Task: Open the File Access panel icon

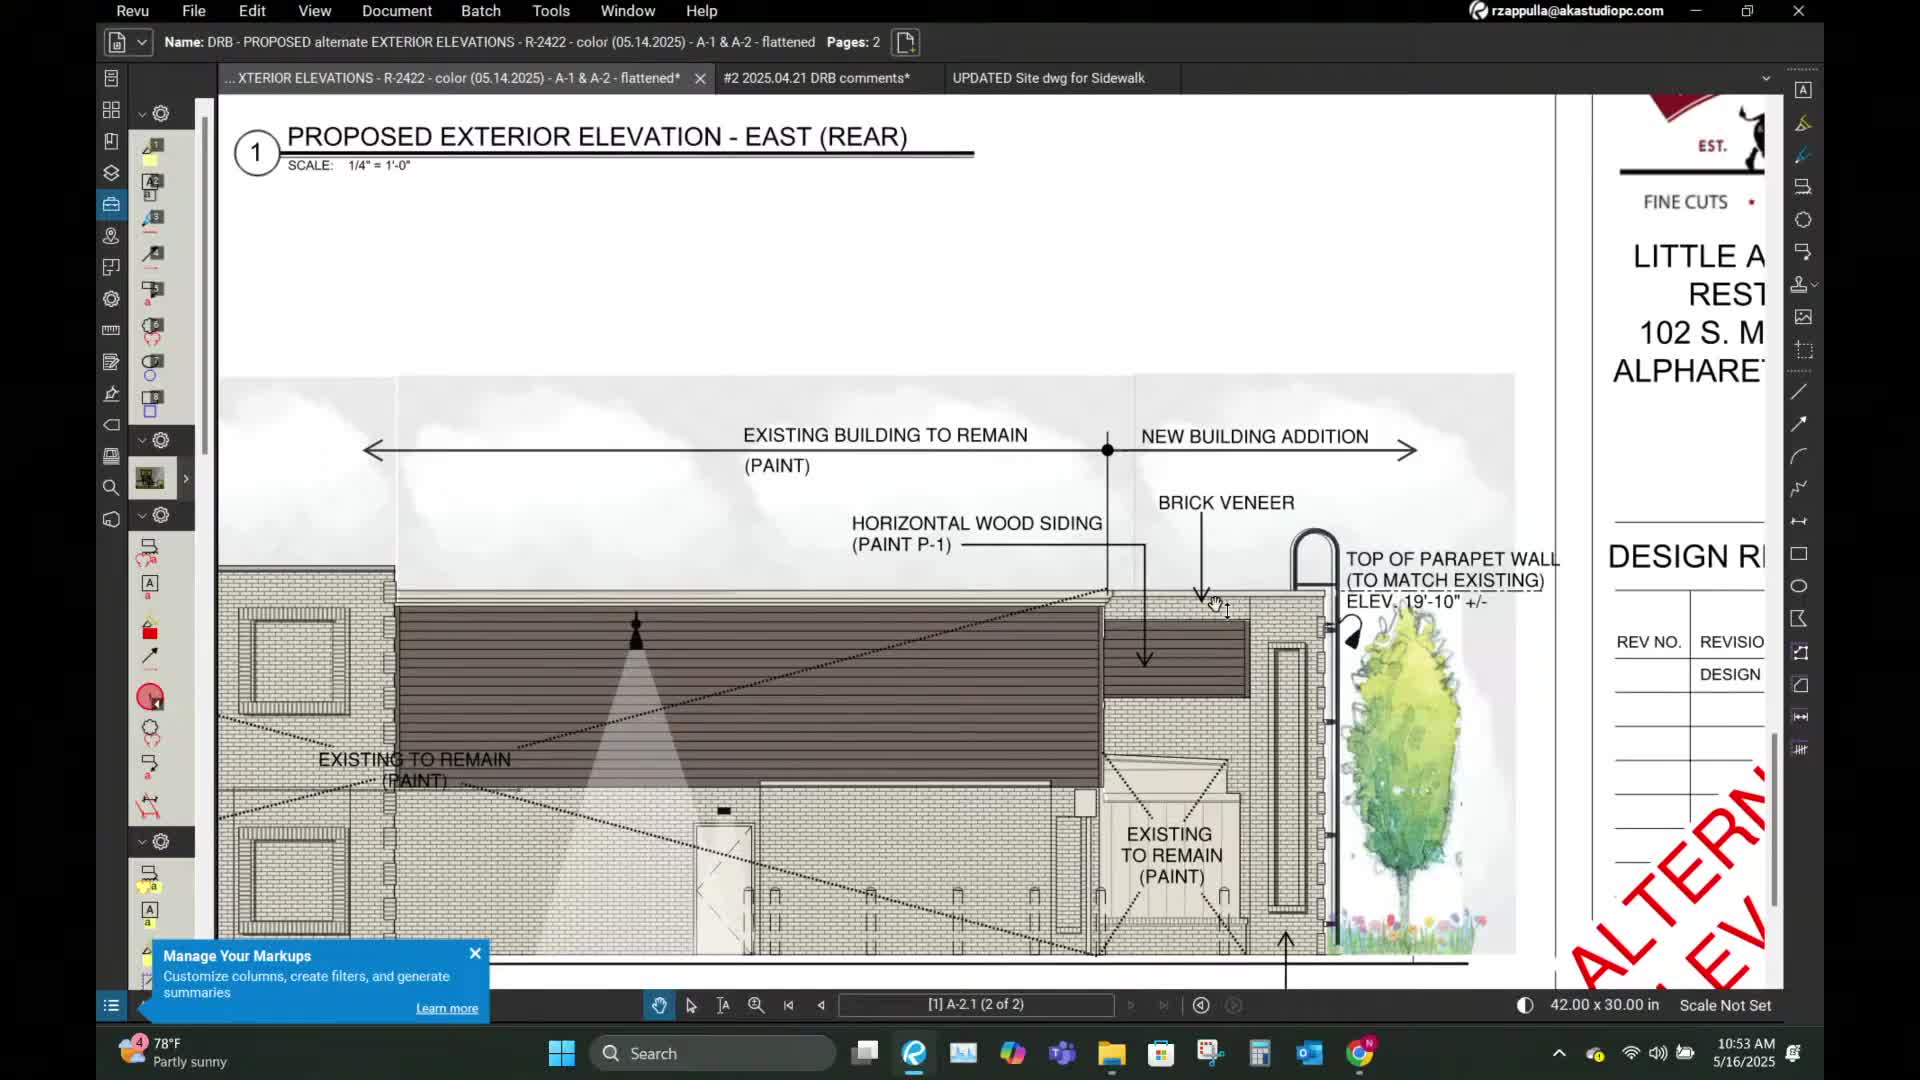Action: coord(111,78)
